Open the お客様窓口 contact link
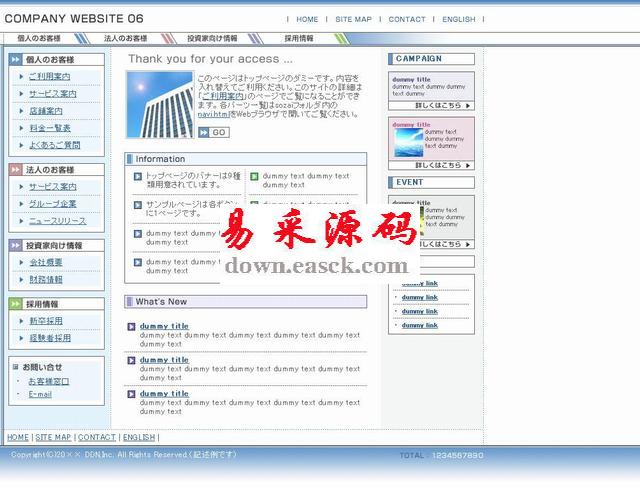This screenshot has height=488, width=640. click(x=49, y=381)
